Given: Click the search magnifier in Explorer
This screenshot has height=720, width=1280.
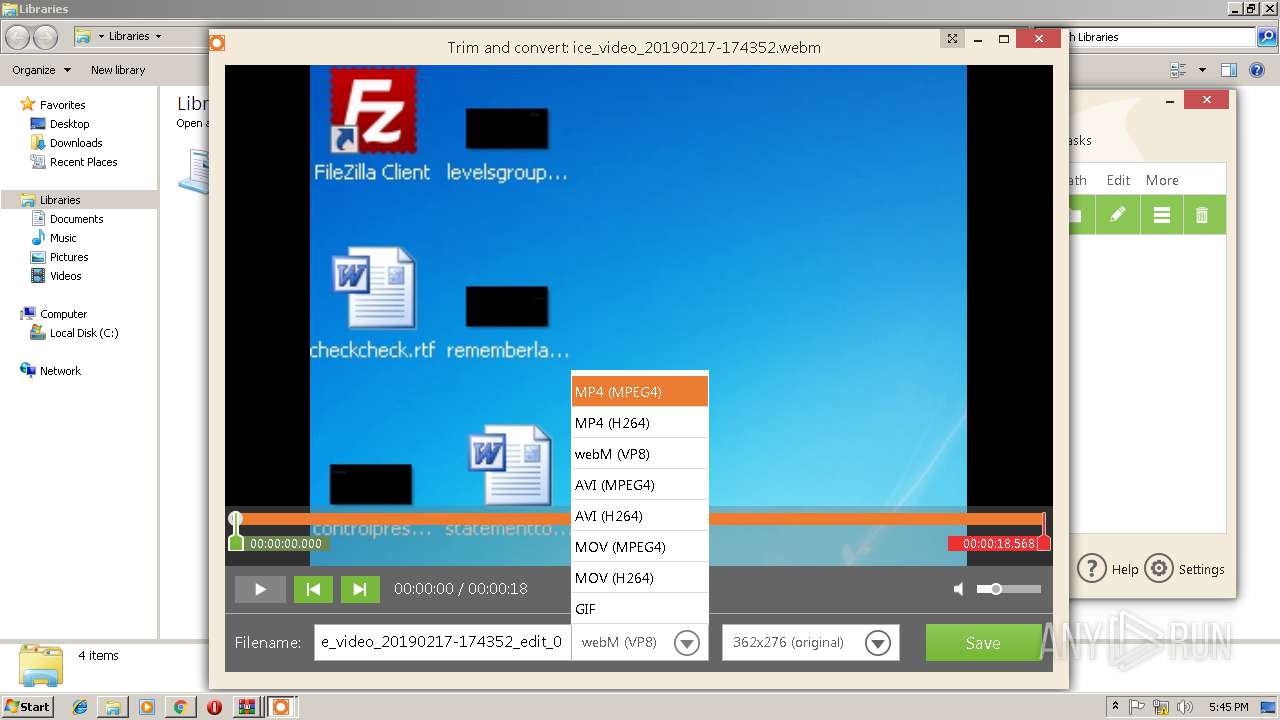Looking at the screenshot, I should pyautogui.click(x=1267, y=37).
